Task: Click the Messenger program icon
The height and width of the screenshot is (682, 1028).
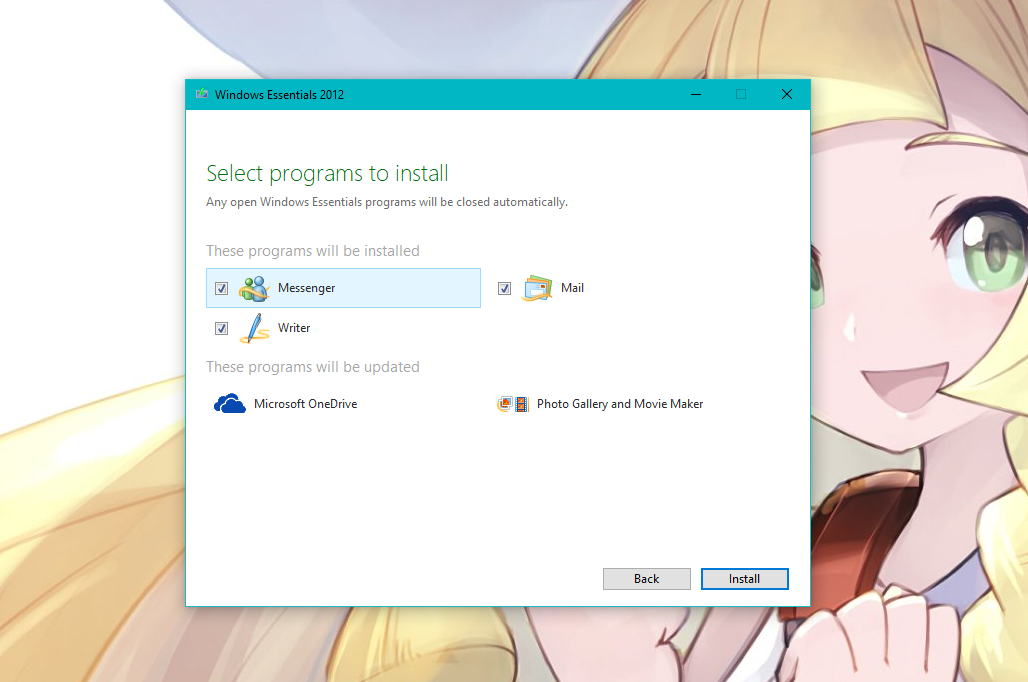Action: (254, 289)
